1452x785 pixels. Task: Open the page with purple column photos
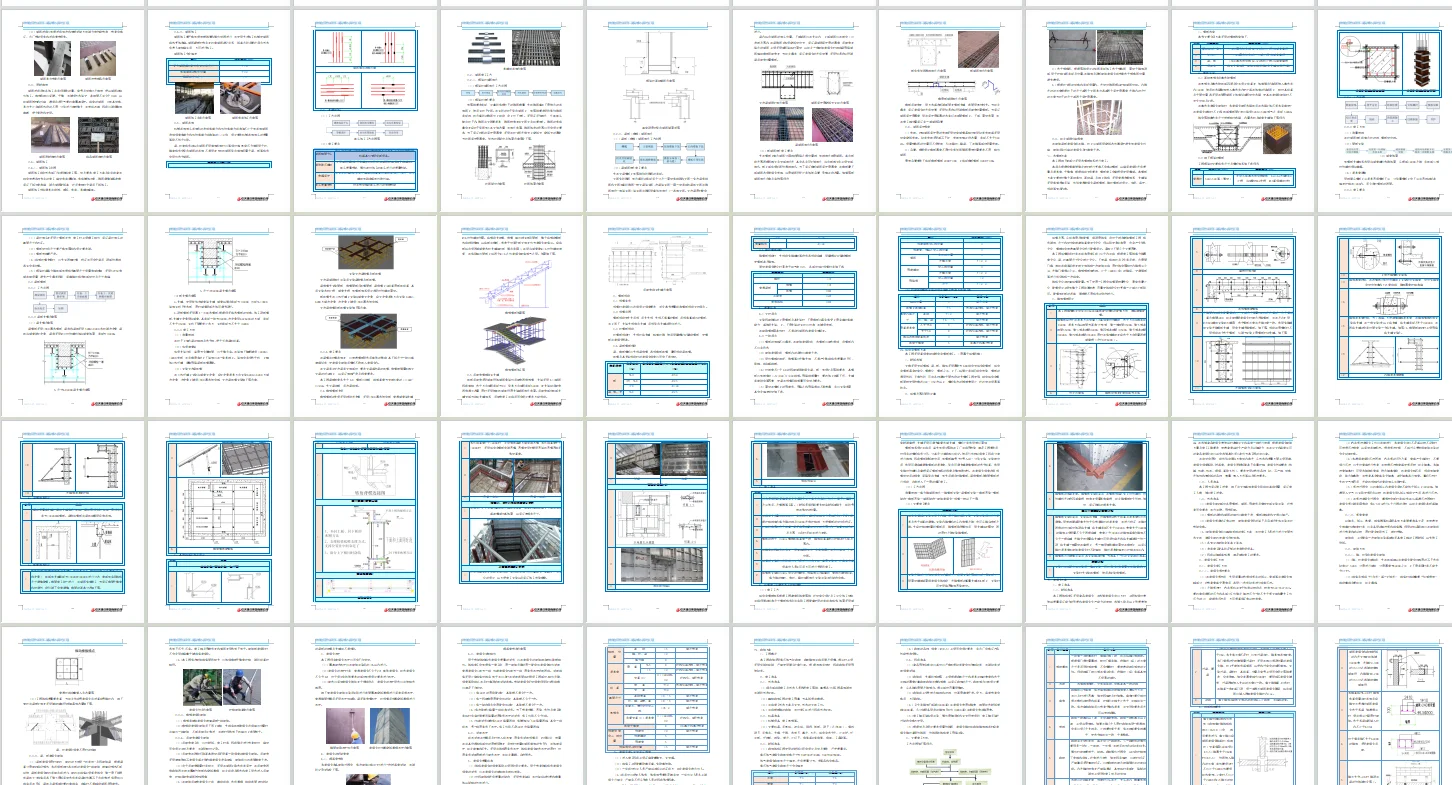pos(364,705)
